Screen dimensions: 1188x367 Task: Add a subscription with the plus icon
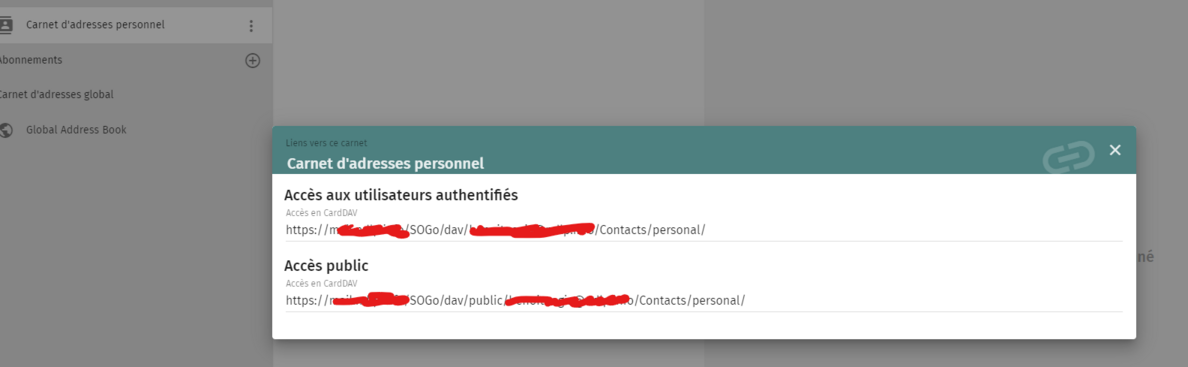point(253,61)
